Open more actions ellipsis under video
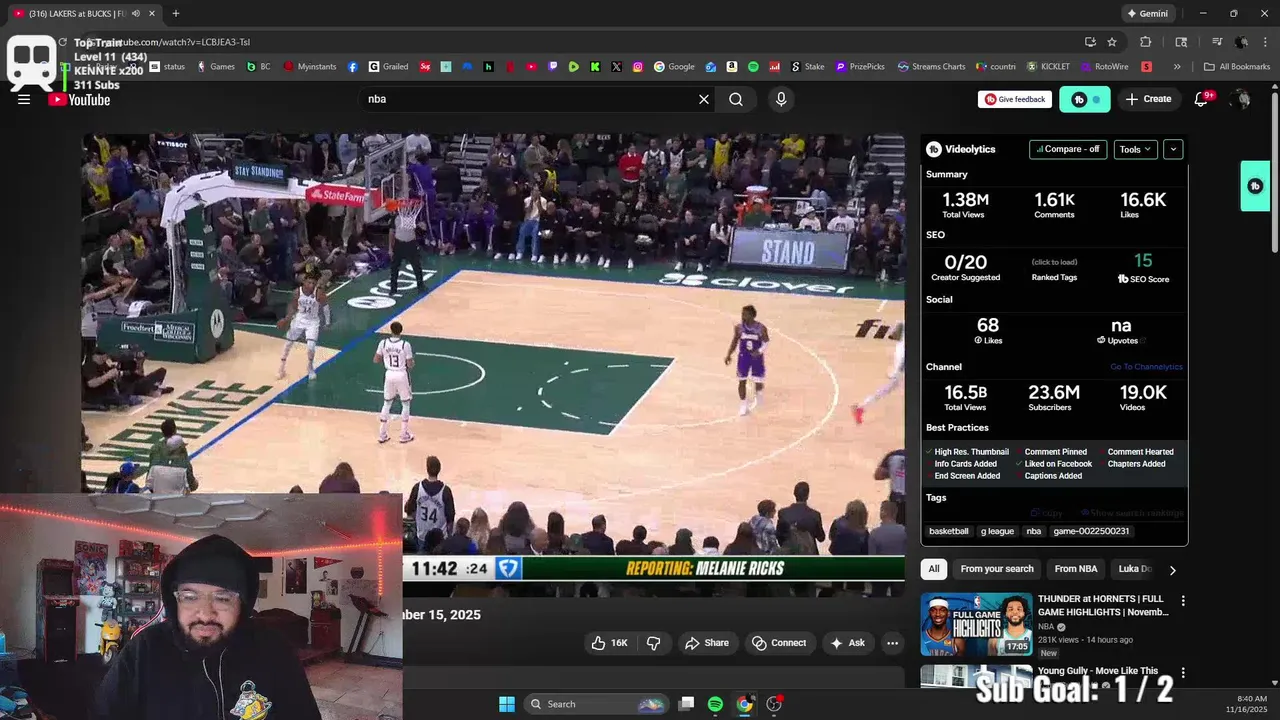Screen dimensions: 1280x720 tap(892, 643)
